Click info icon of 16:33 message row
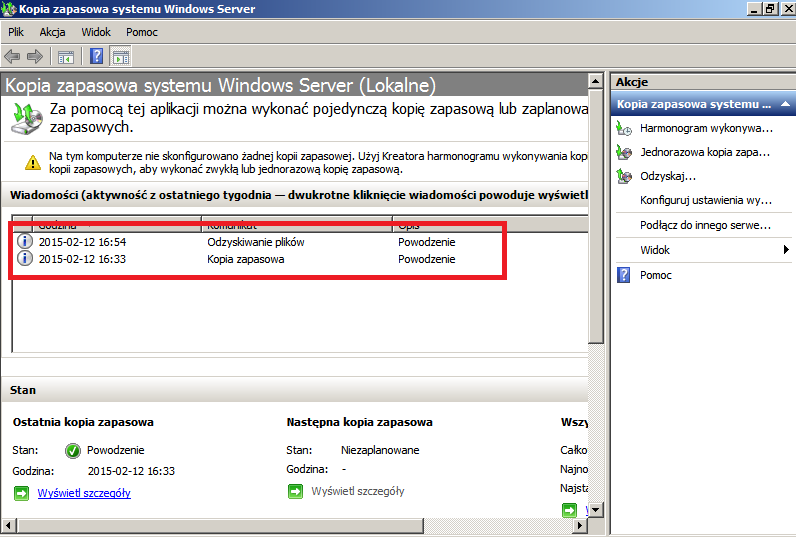The image size is (796, 537). coord(24,258)
